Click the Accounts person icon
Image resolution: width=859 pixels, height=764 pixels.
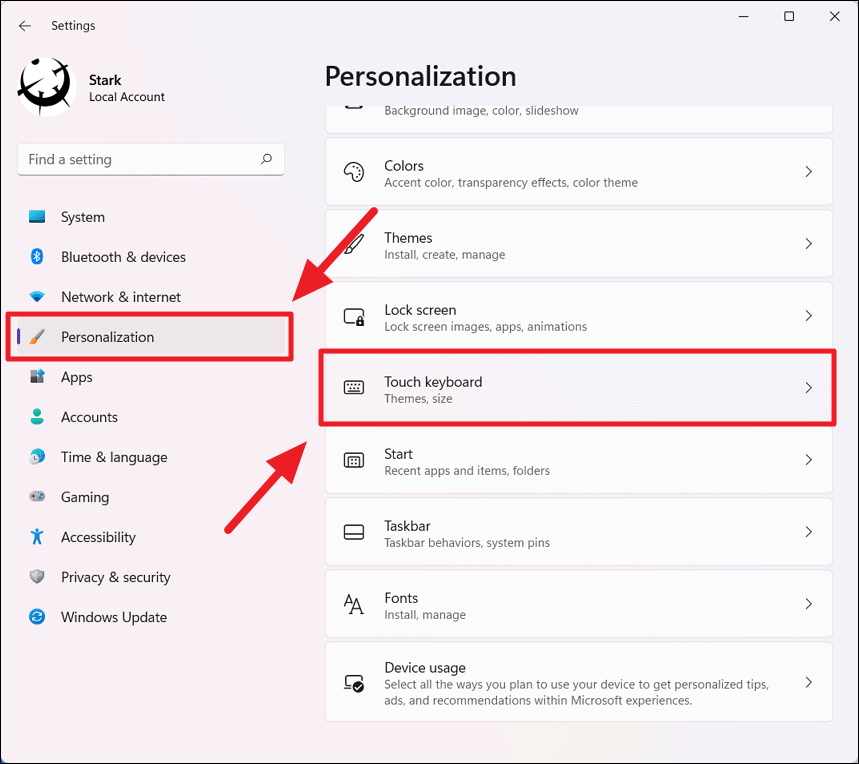pos(37,417)
